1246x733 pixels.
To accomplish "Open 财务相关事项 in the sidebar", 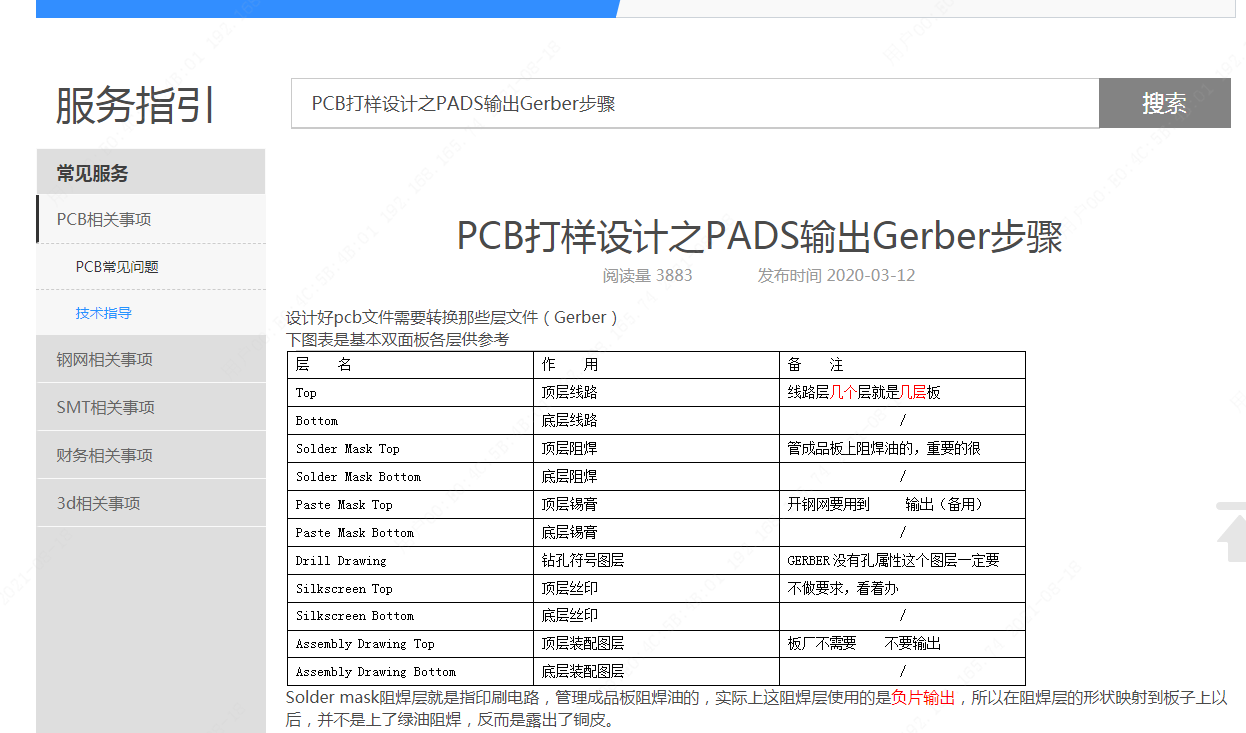I will click(x=105, y=455).
